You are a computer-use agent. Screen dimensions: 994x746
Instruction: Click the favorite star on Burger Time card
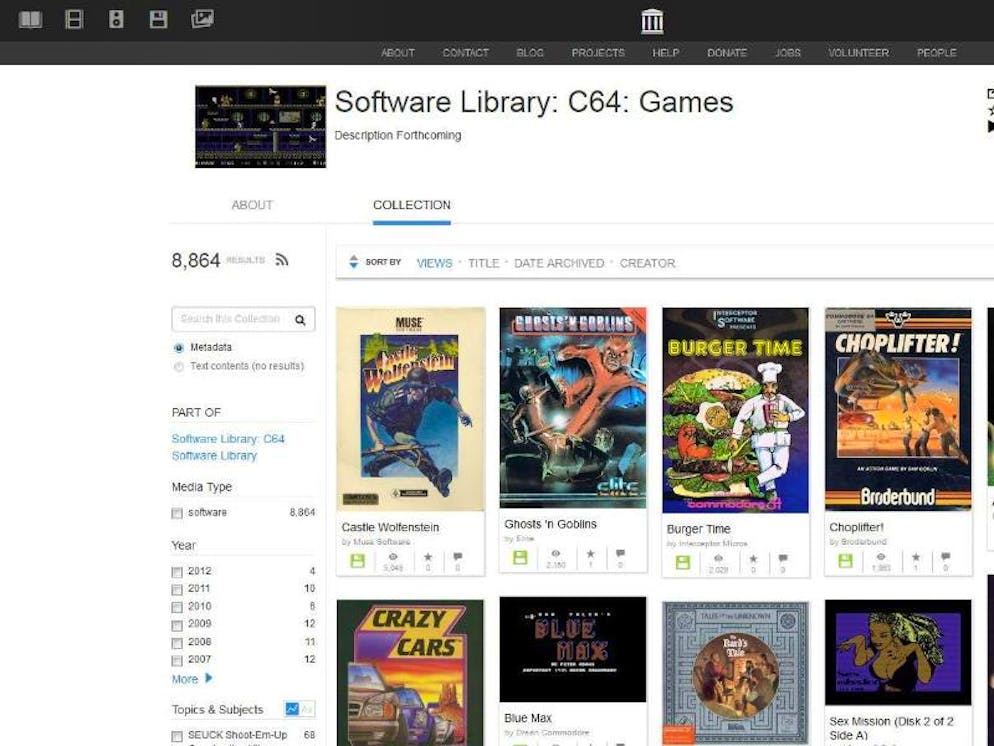pyautogui.click(x=753, y=559)
